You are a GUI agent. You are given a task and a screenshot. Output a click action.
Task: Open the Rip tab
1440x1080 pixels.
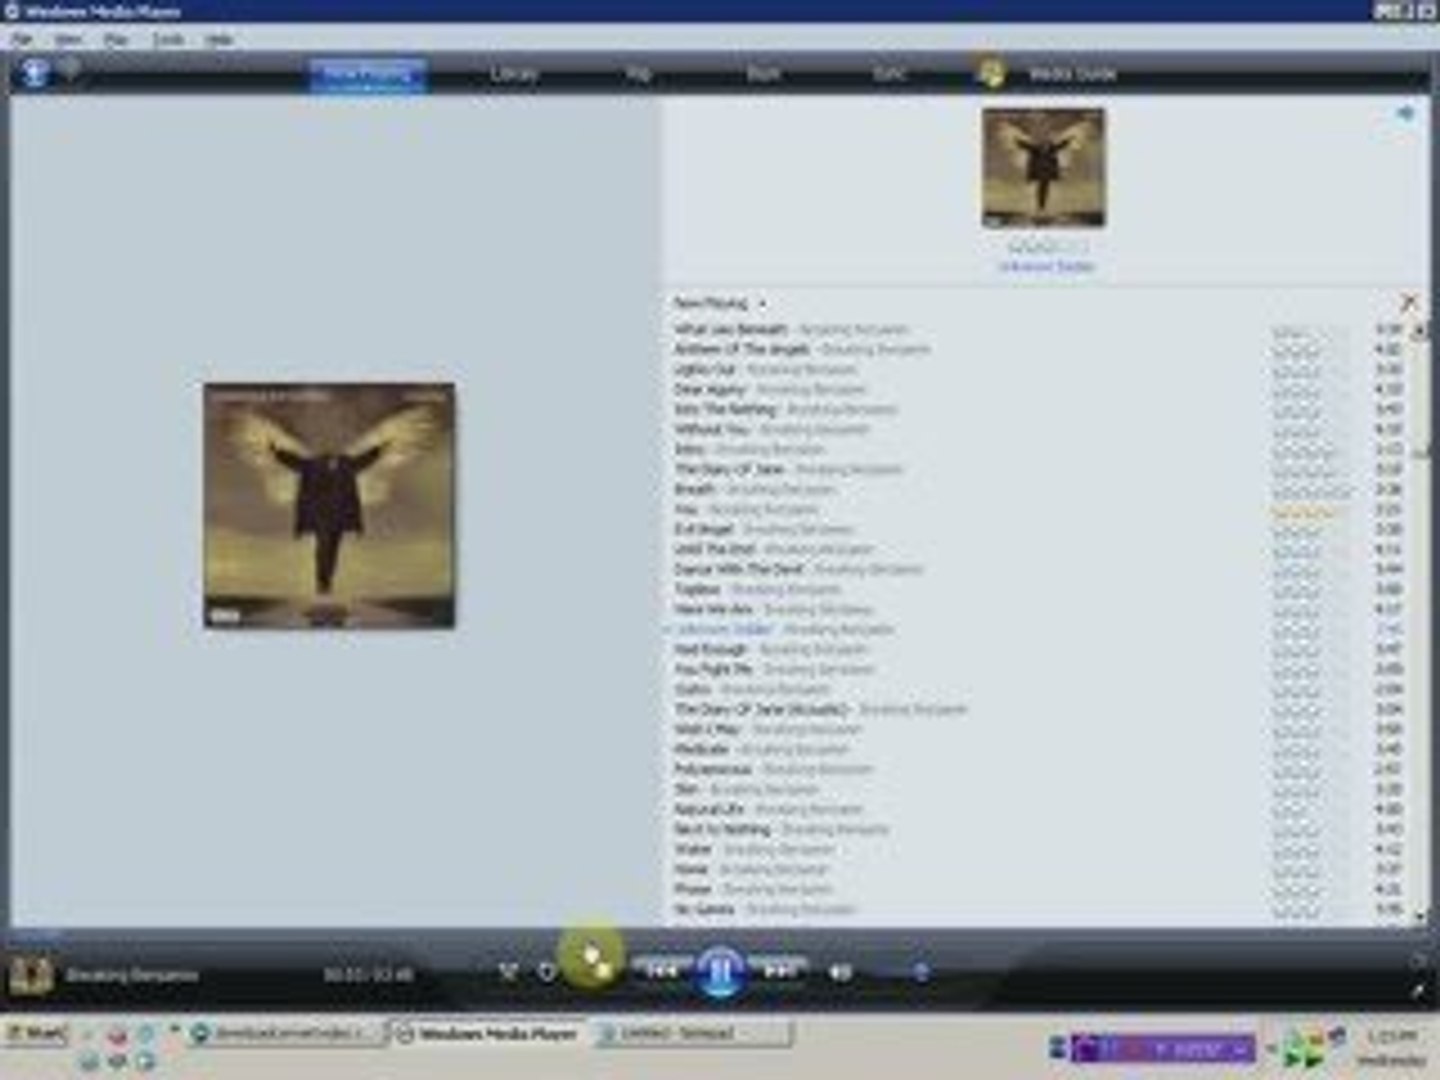coord(639,74)
